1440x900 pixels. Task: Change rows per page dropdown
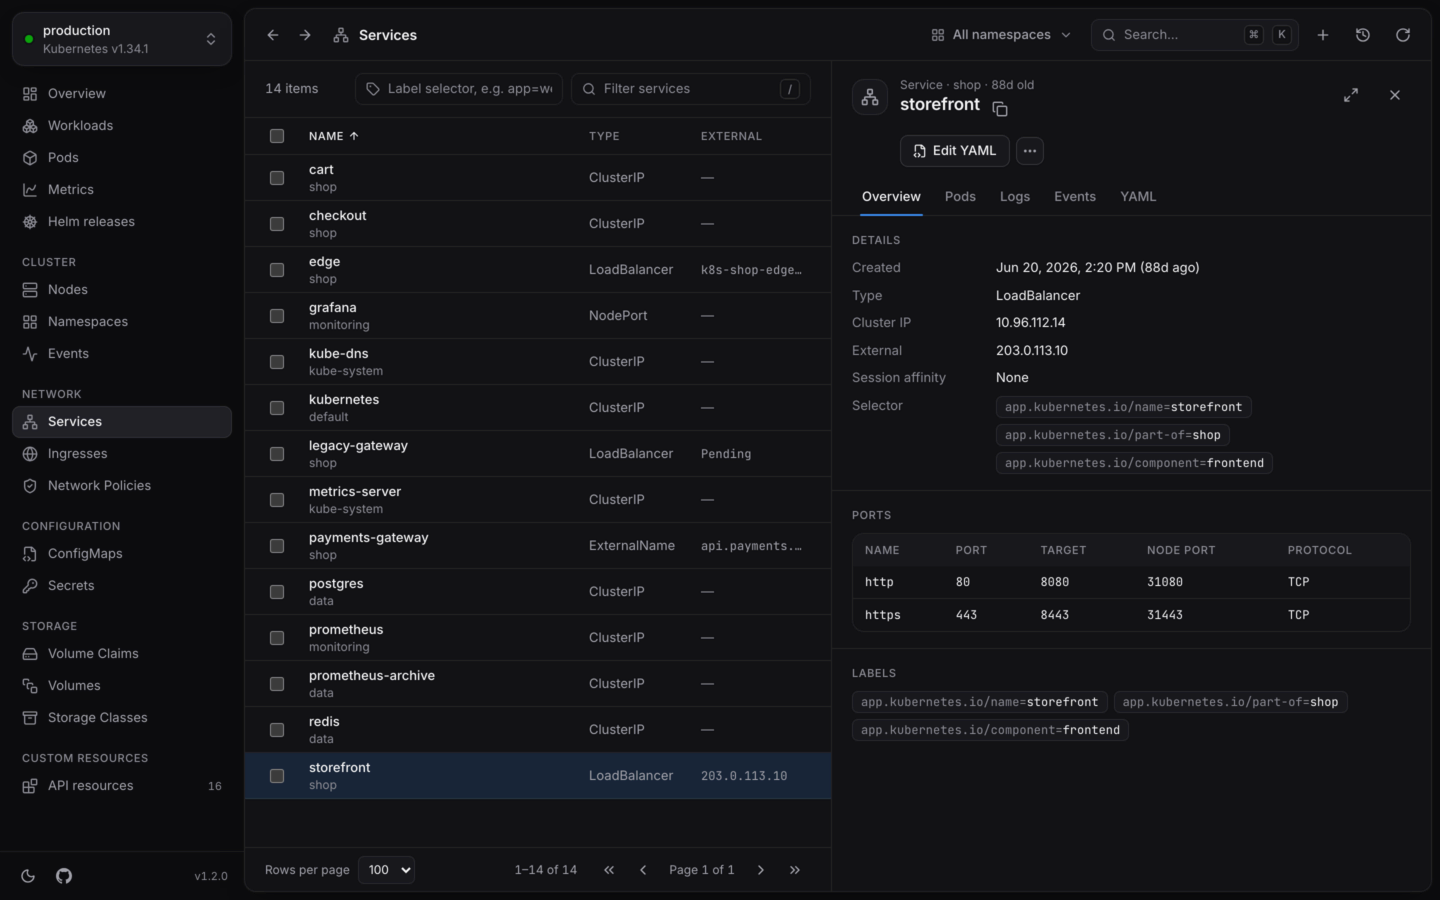[387, 870]
